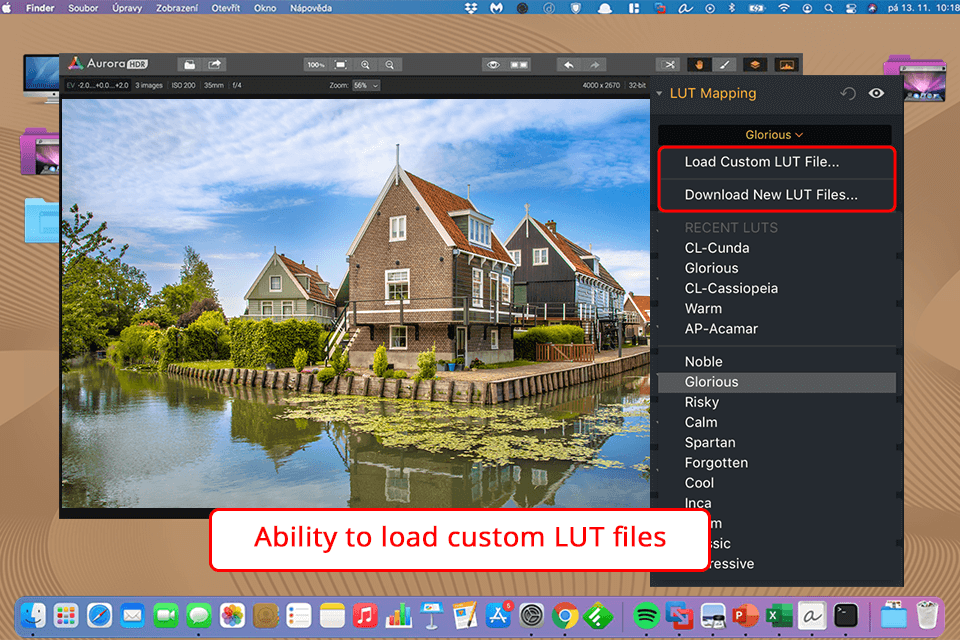
Task: Select CL-Cassiopeia from recent LUTs
Action: [731, 288]
